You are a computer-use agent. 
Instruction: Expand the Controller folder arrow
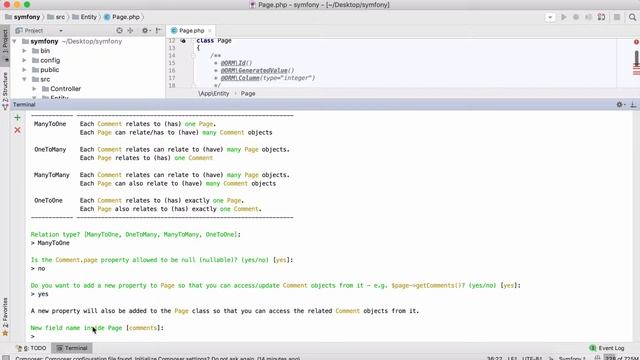point(34,89)
